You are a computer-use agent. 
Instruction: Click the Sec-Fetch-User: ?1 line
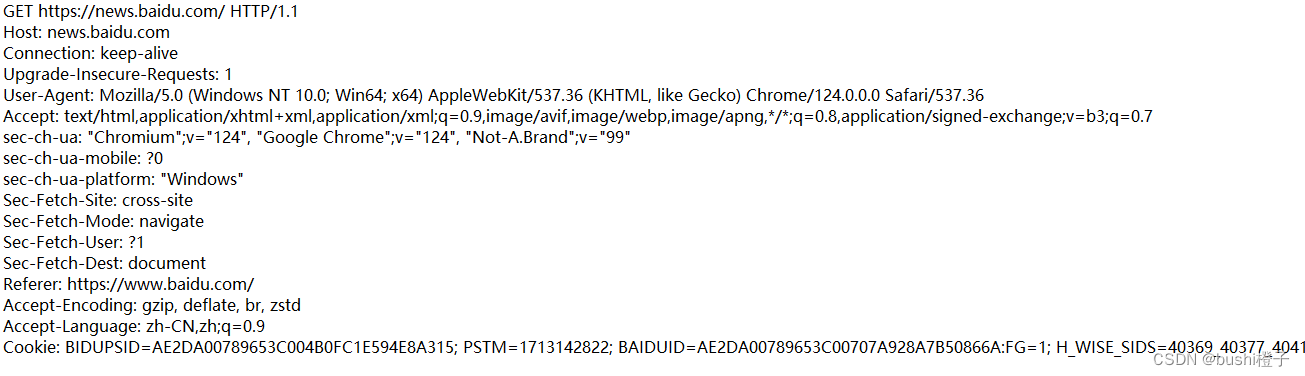point(74,242)
